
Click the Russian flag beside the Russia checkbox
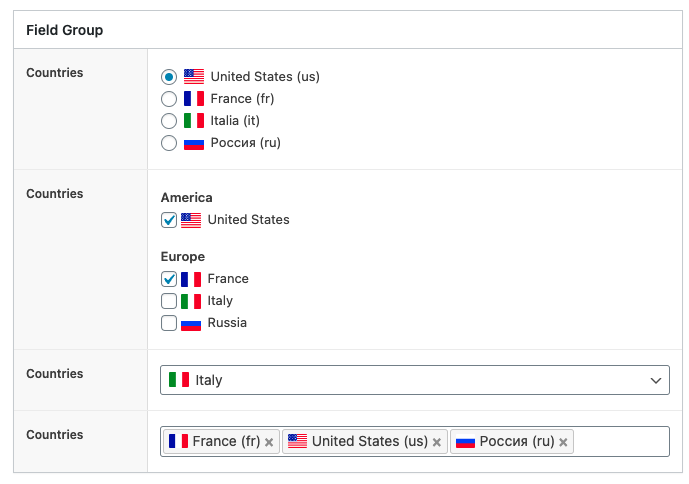pyautogui.click(x=191, y=324)
